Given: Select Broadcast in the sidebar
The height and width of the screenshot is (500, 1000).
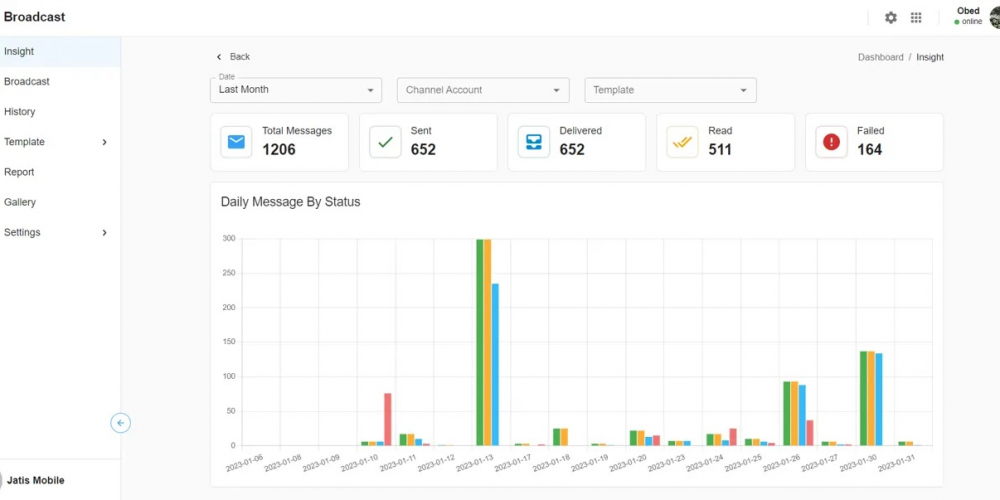Looking at the screenshot, I should tap(27, 82).
